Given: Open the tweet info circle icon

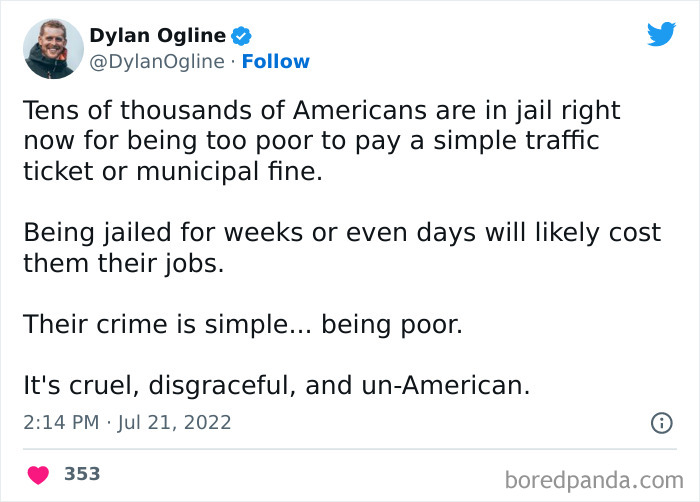Looking at the screenshot, I should 661,423.
